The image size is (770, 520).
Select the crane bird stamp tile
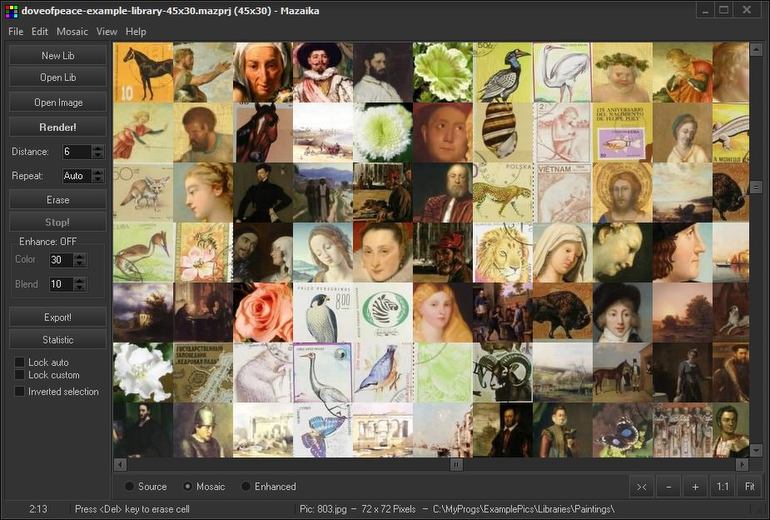(x=323, y=372)
